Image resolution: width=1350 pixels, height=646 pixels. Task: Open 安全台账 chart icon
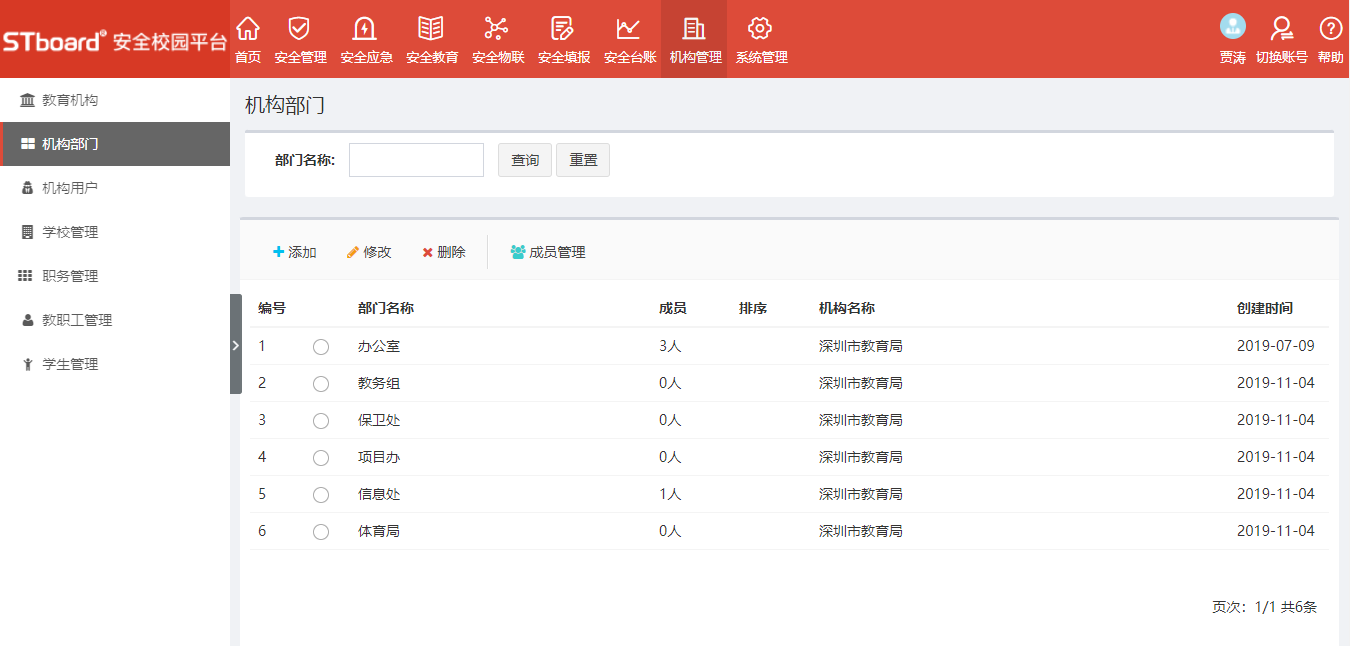629,28
